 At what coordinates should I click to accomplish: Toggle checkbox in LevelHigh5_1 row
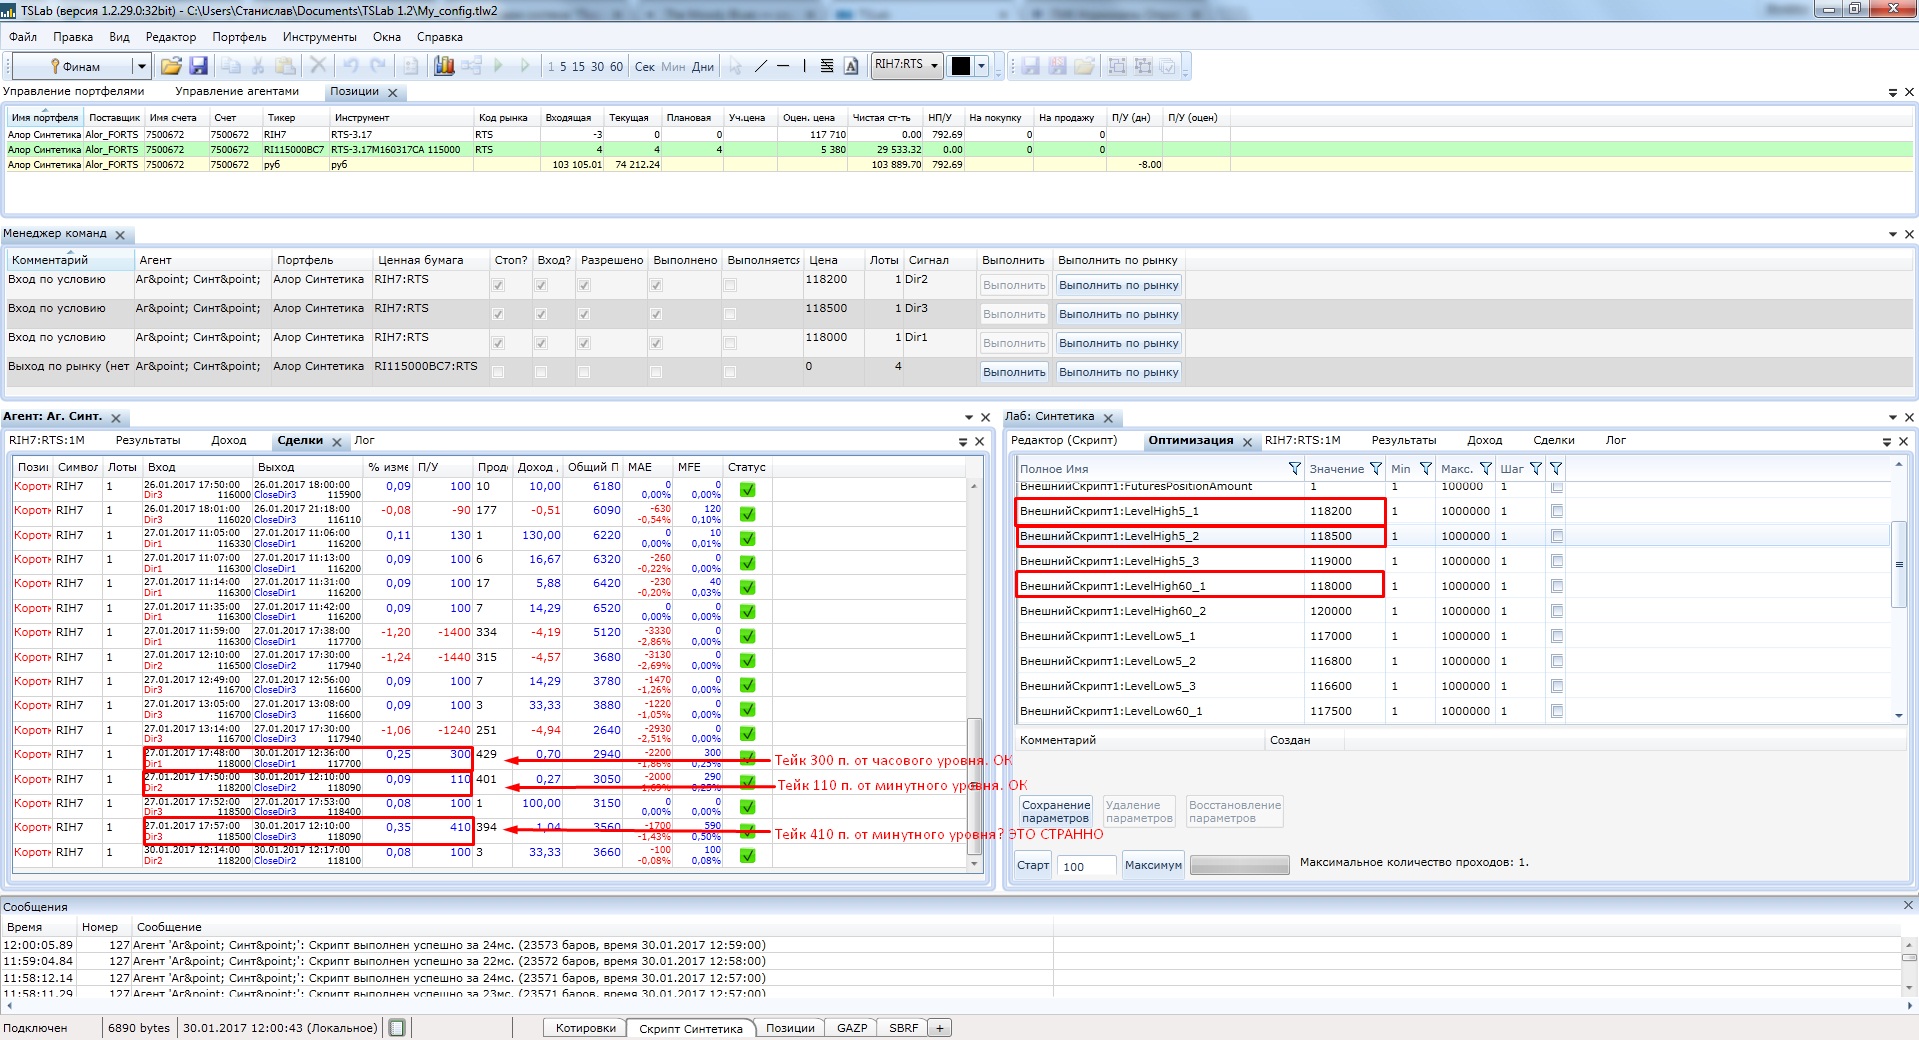(1556, 511)
